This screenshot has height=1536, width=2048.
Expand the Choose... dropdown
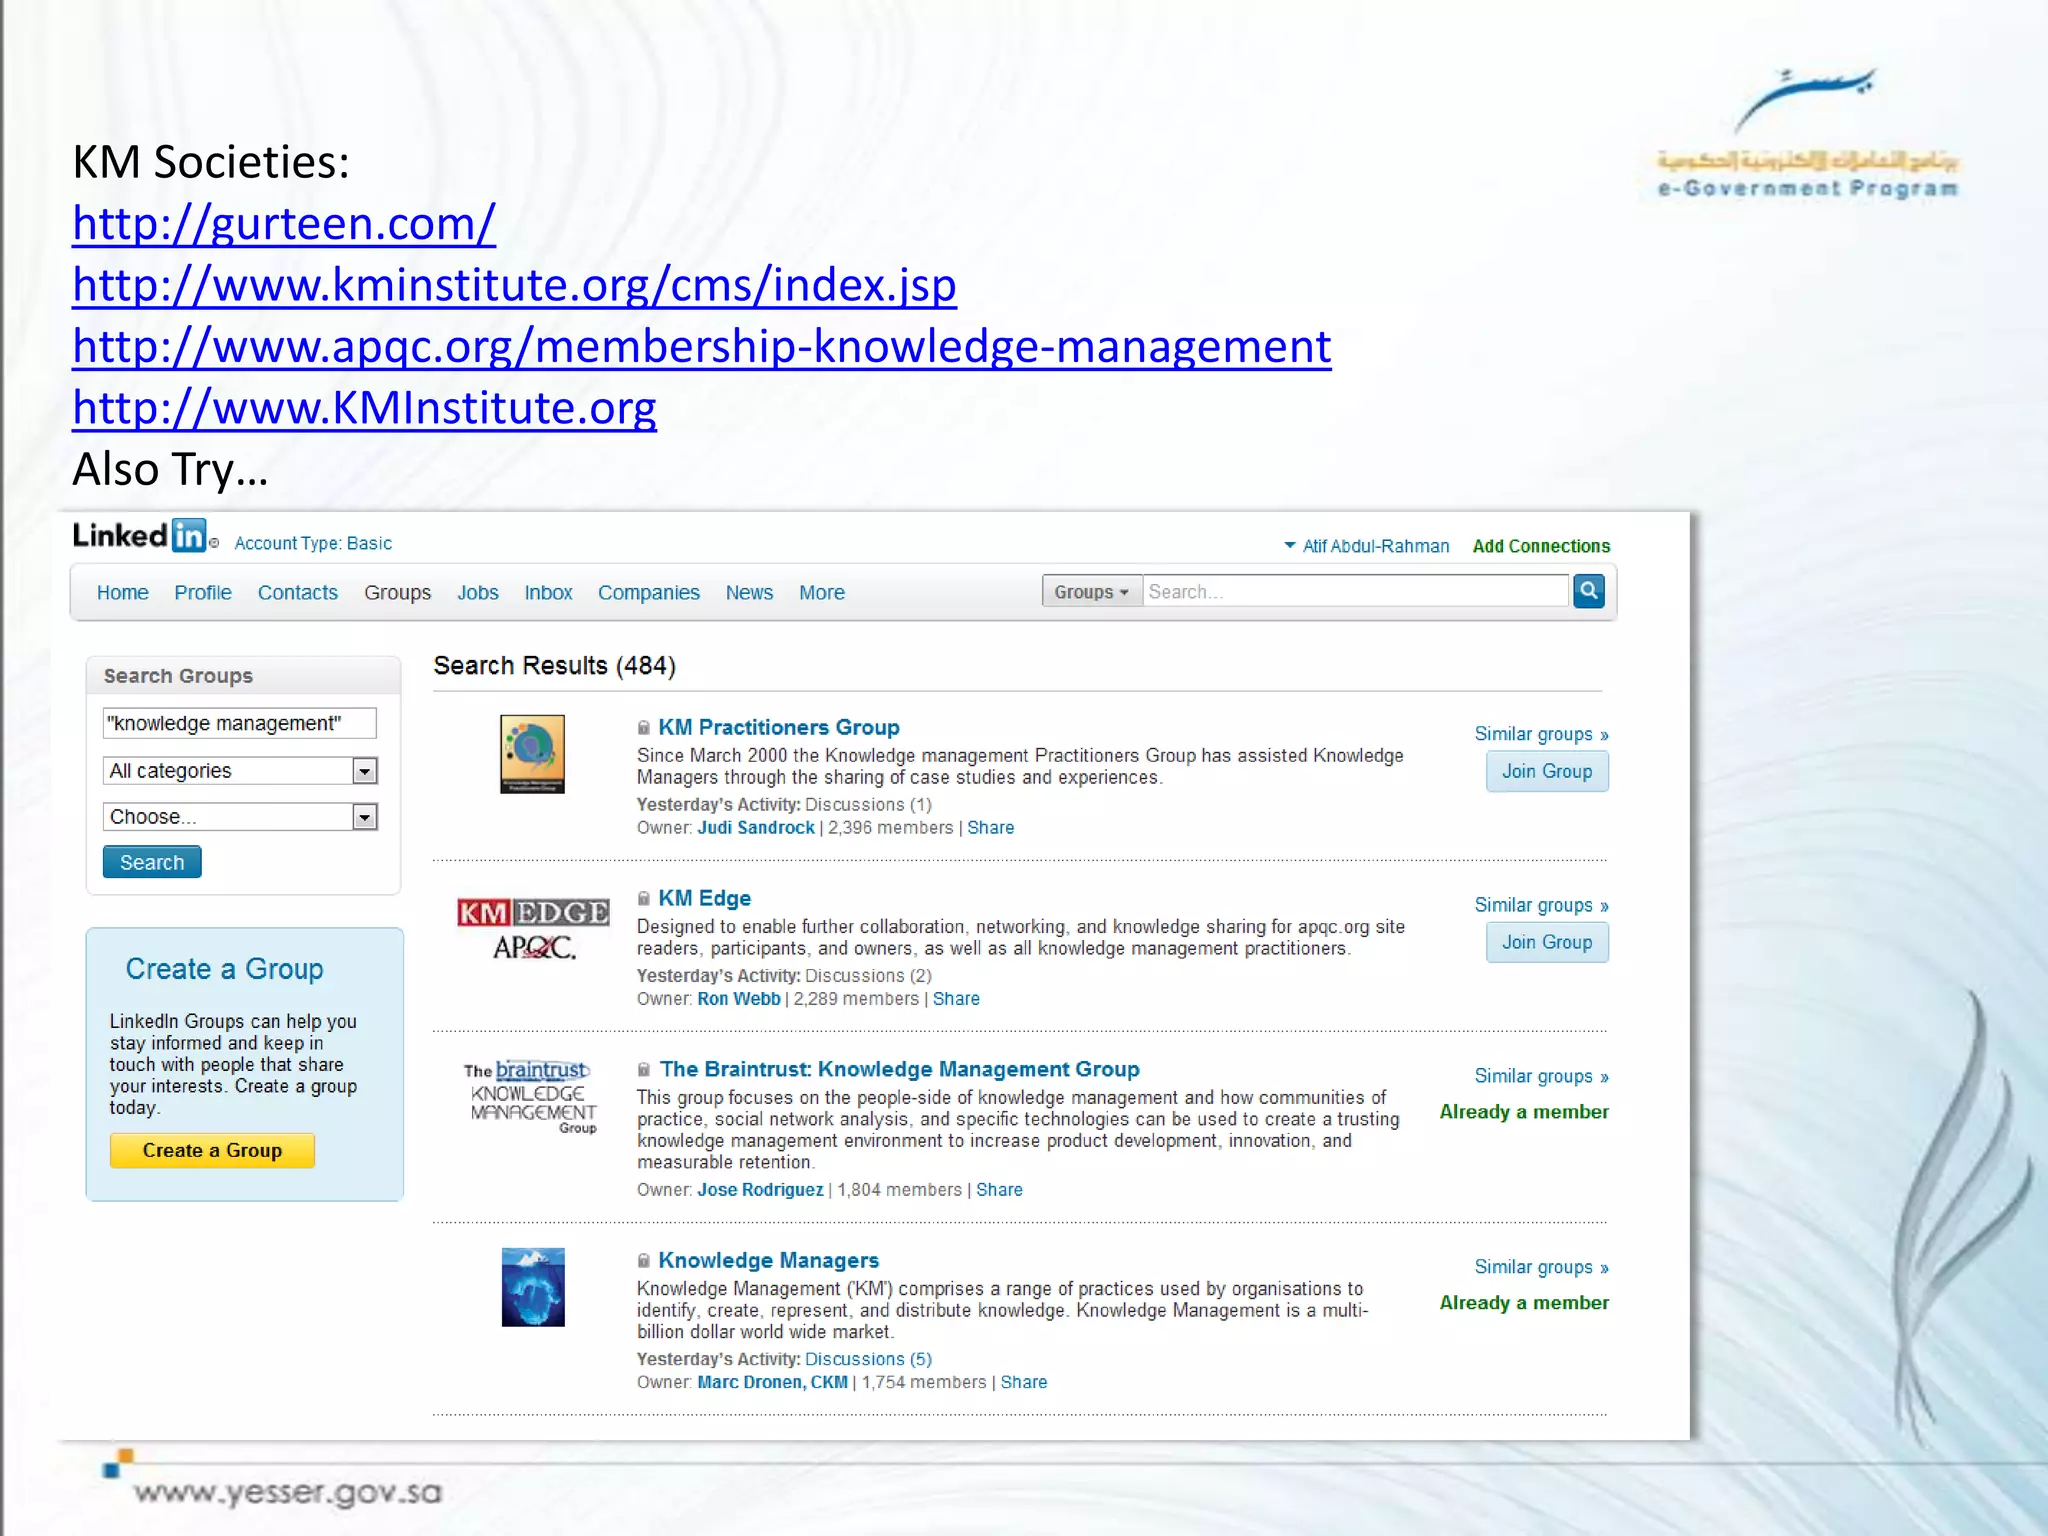click(240, 817)
